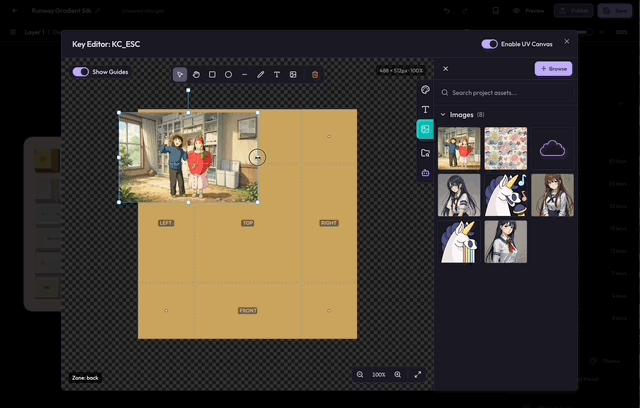Image resolution: width=640 pixels, height=408 pixels.
Task: Click Preview in the background editor
Action: tap(529, 11)
